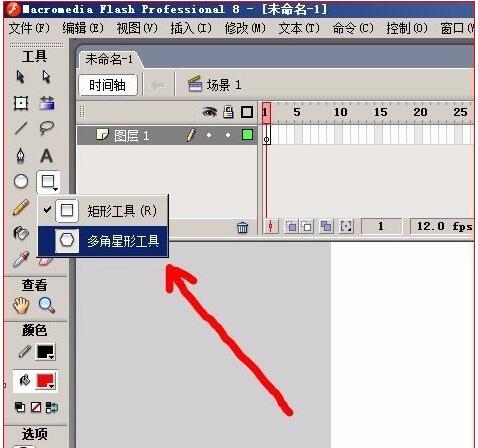478x448 pixels.
Task: Open the 修改(M) menu
Action: [x=245, y=28]
